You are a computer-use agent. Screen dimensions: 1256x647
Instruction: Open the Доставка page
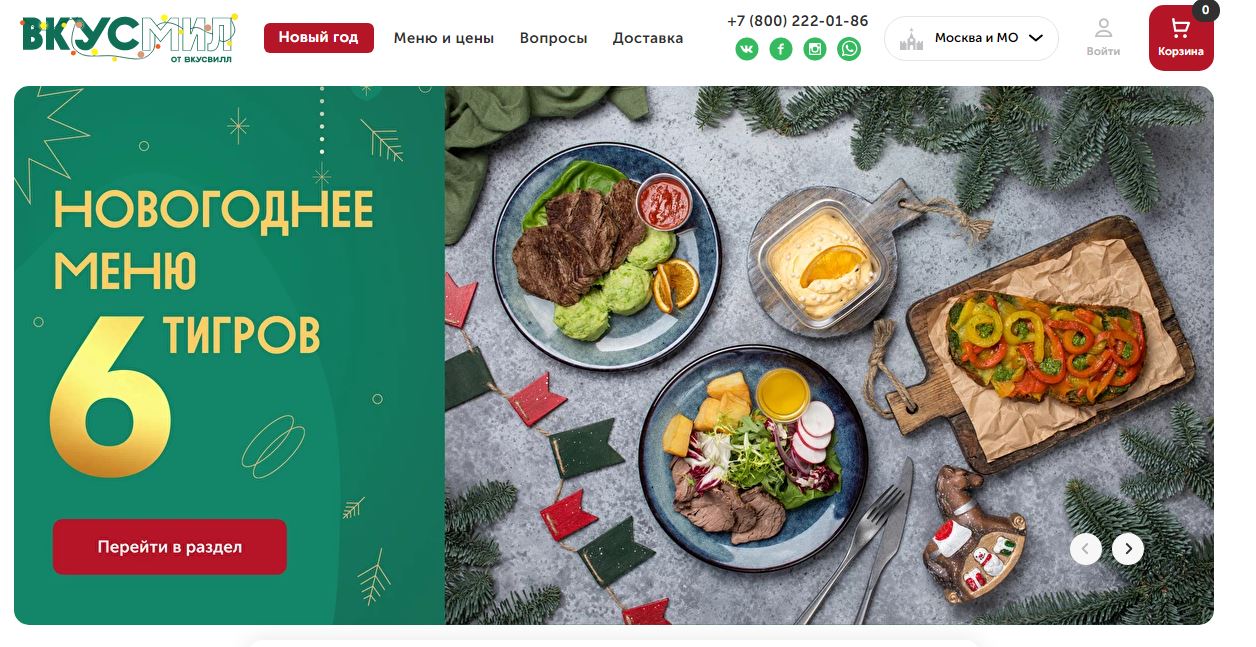tap(648, 38)
